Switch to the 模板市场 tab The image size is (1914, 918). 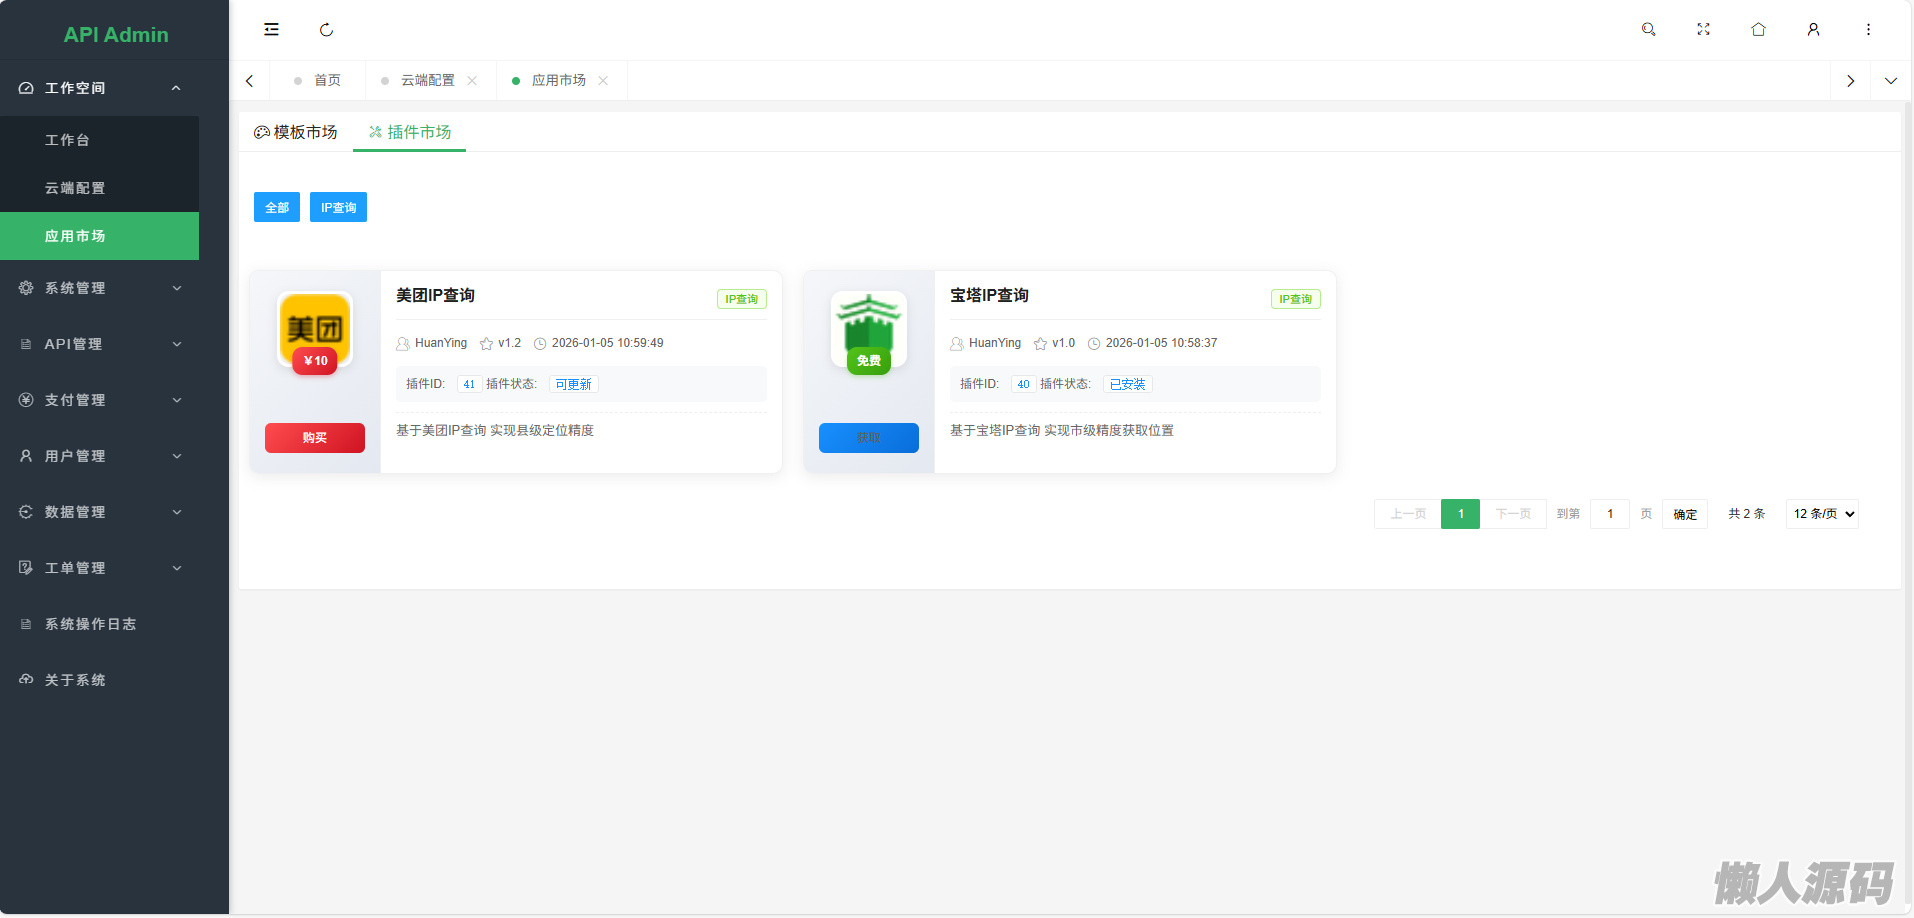[x=296, y=132]
